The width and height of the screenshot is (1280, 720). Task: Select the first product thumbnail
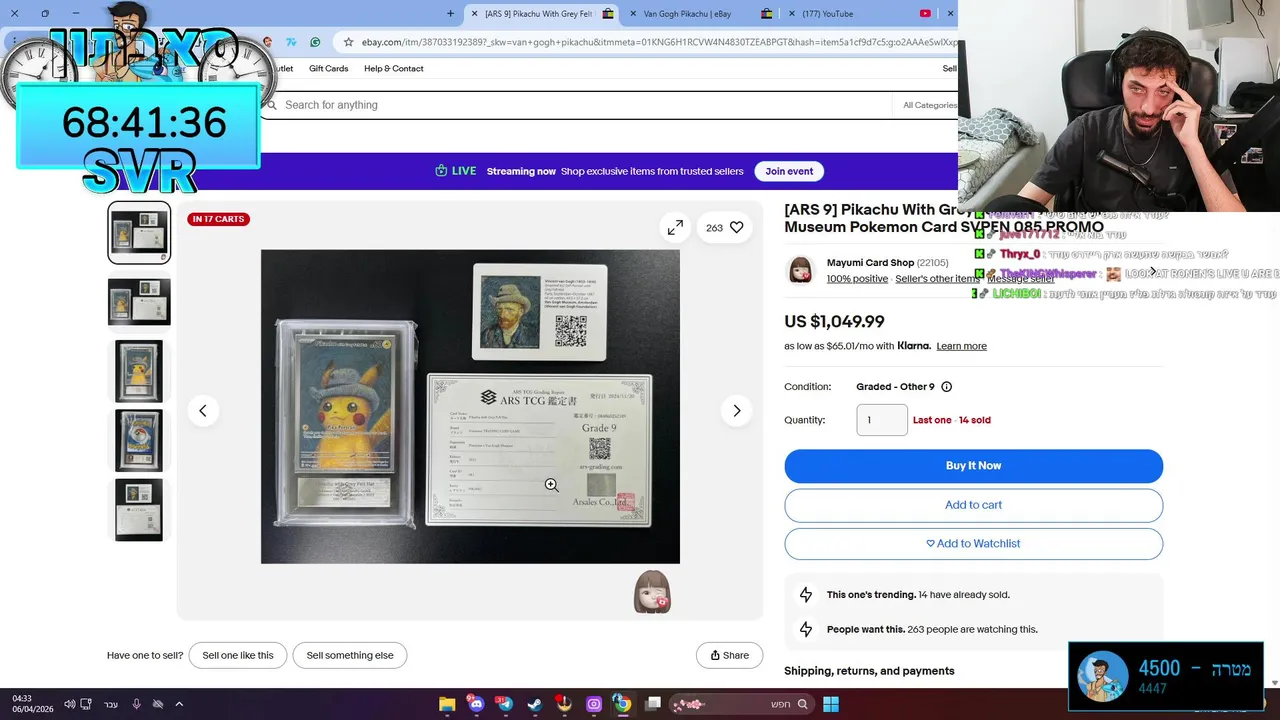click(139, 233)
